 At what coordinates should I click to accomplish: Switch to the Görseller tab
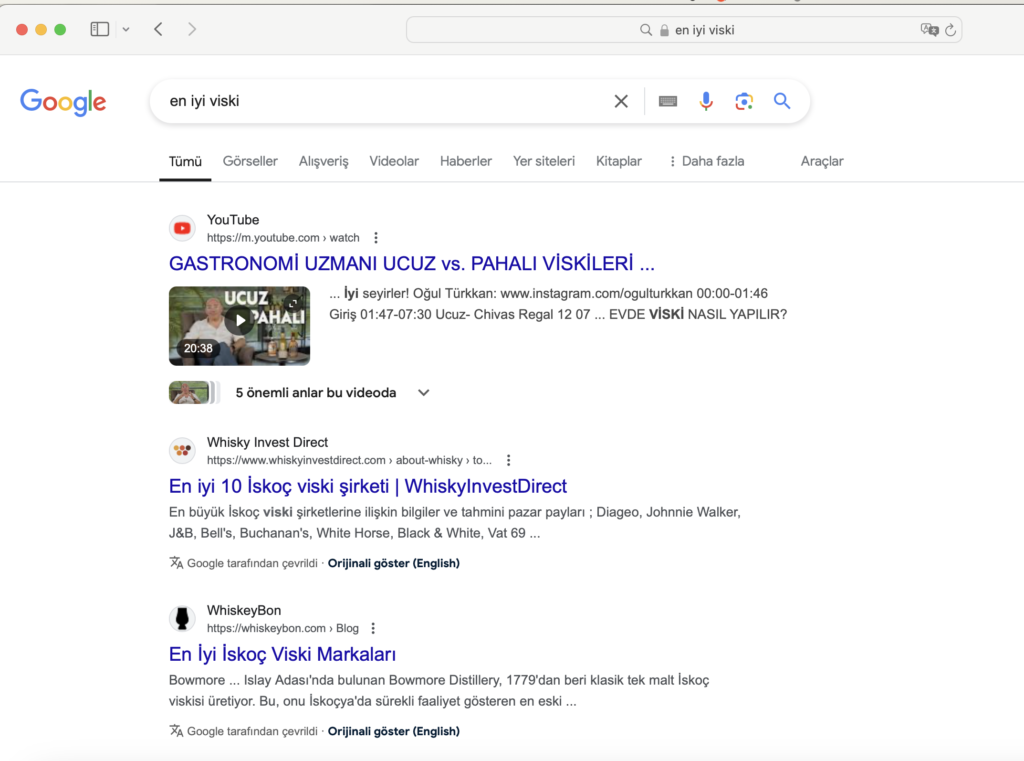(250, 161)
